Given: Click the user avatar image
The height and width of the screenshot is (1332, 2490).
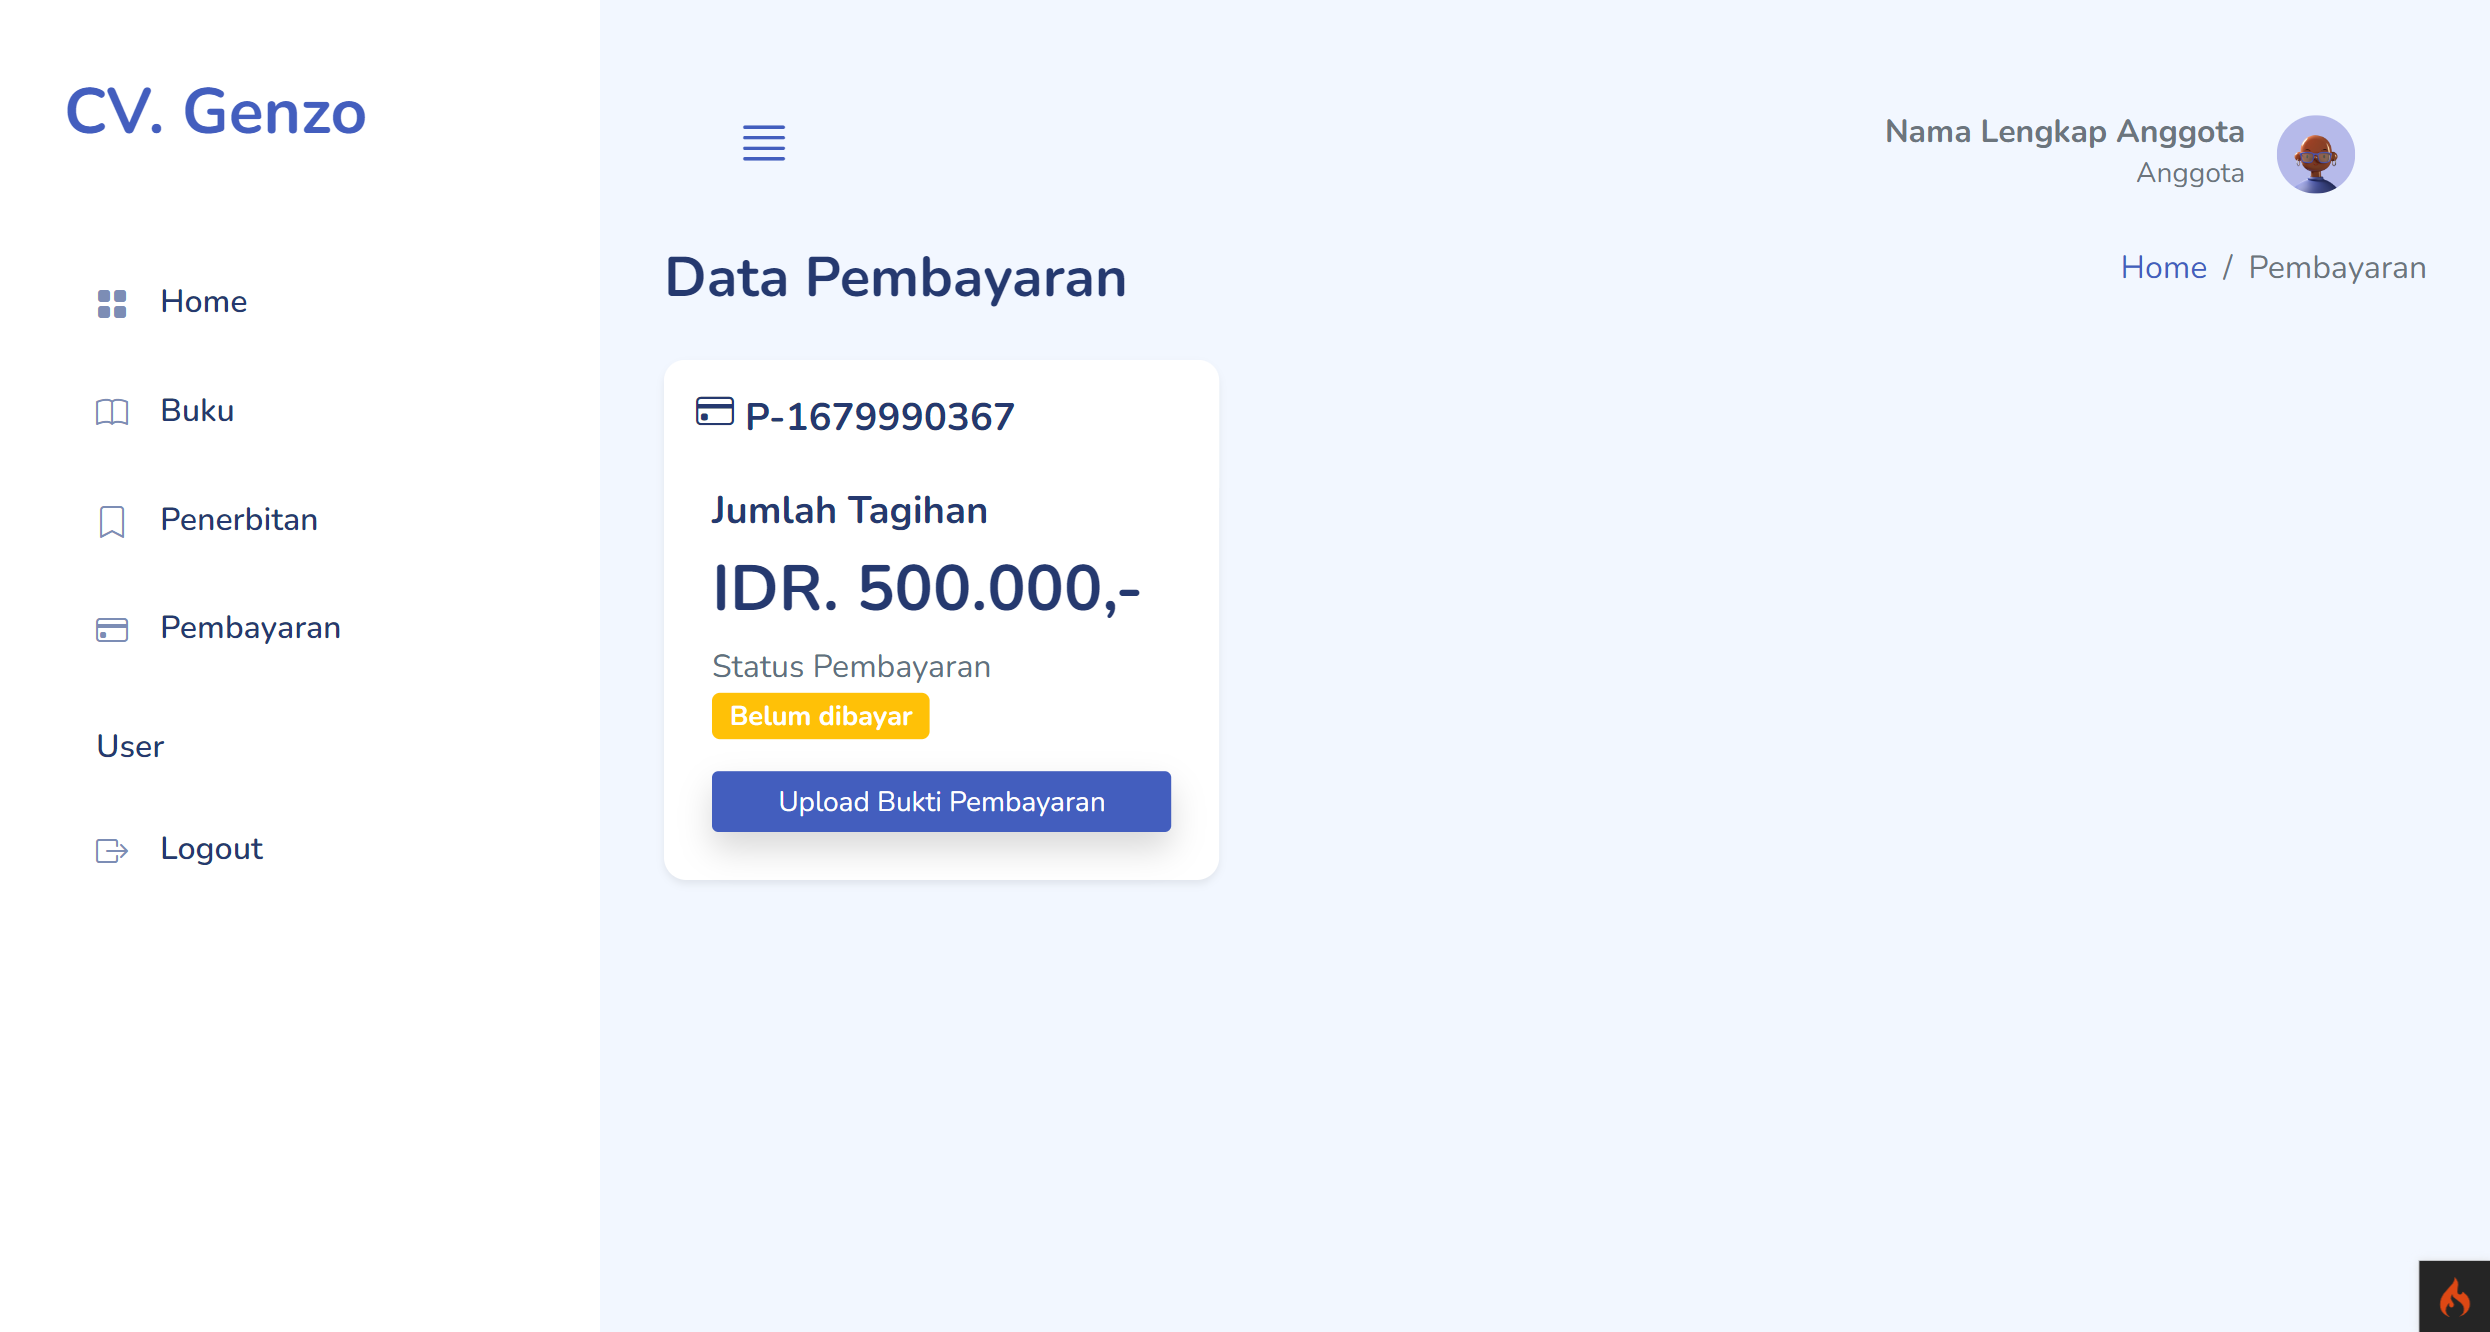Looking at the screenshot, I should (2316, 153).
